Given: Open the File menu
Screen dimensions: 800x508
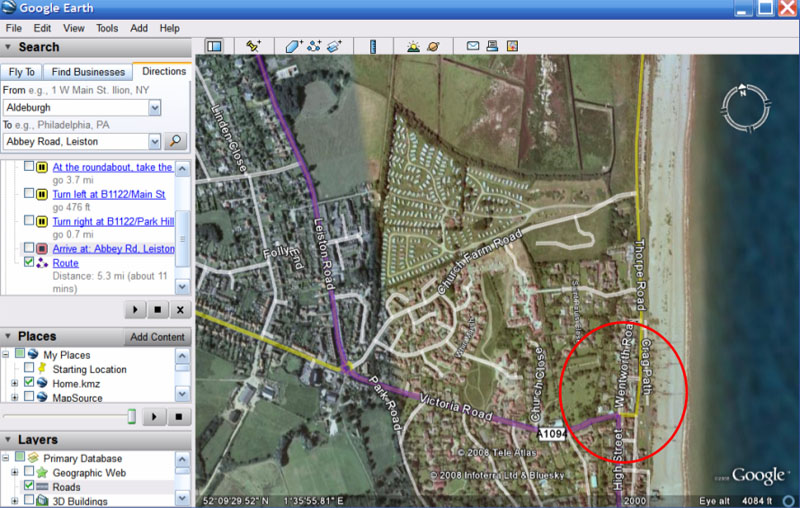Looking at the screenshot, I should click(13, 28).
